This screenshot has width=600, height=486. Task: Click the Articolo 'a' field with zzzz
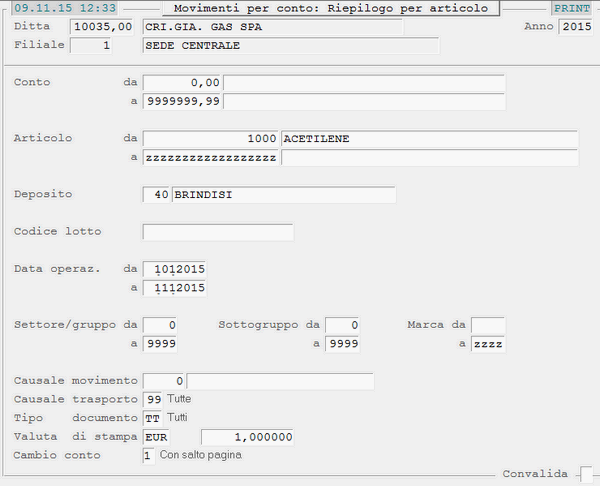211,158
